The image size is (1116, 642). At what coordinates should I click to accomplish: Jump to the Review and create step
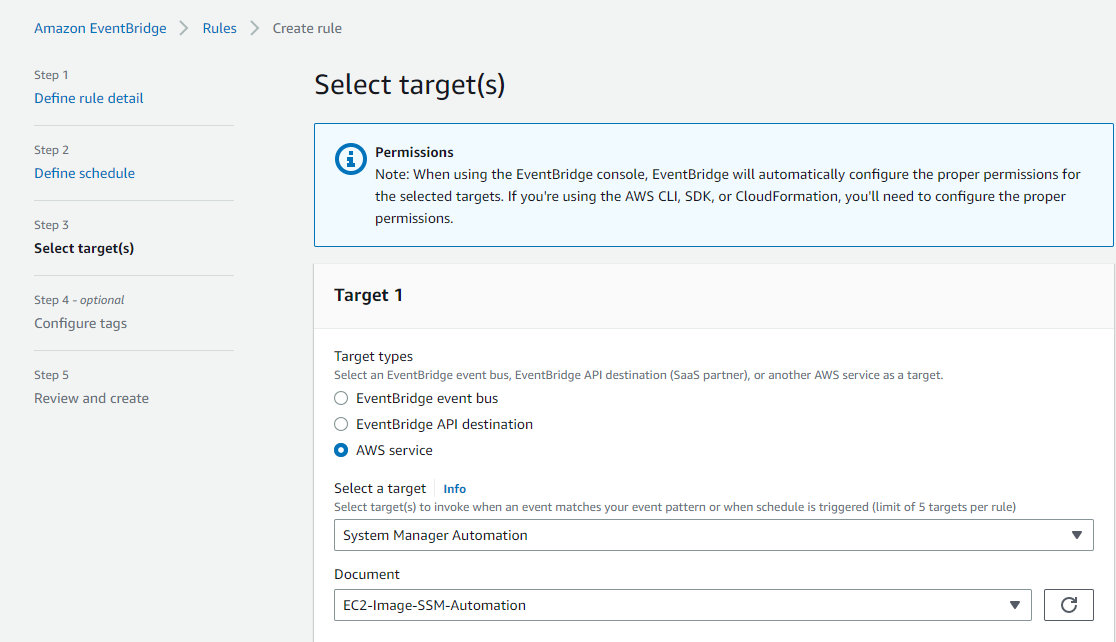click(91, 398)
